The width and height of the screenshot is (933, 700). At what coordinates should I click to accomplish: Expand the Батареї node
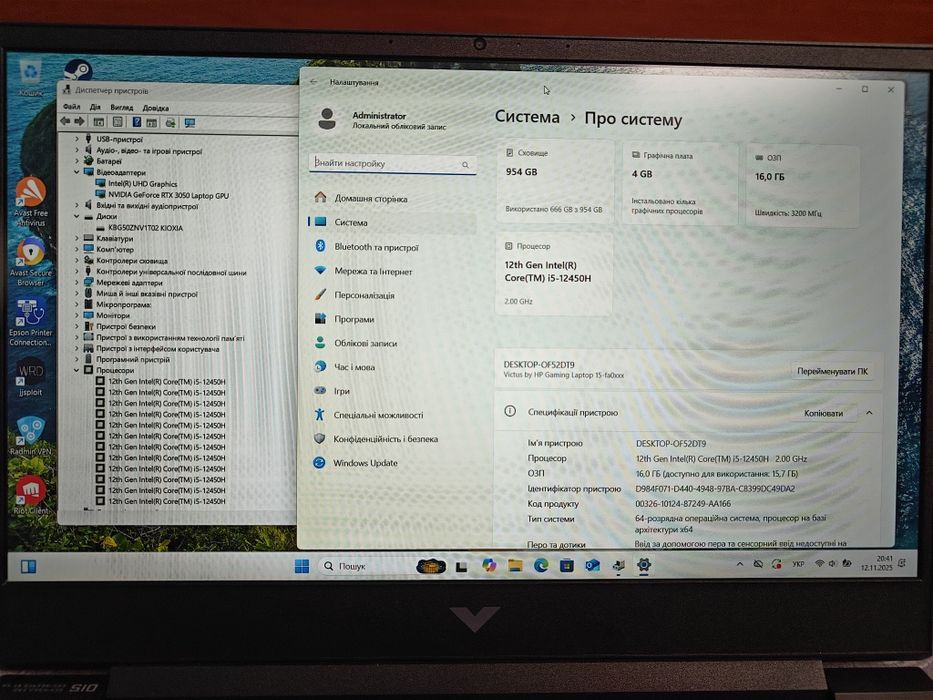click(x=77, y=161)
